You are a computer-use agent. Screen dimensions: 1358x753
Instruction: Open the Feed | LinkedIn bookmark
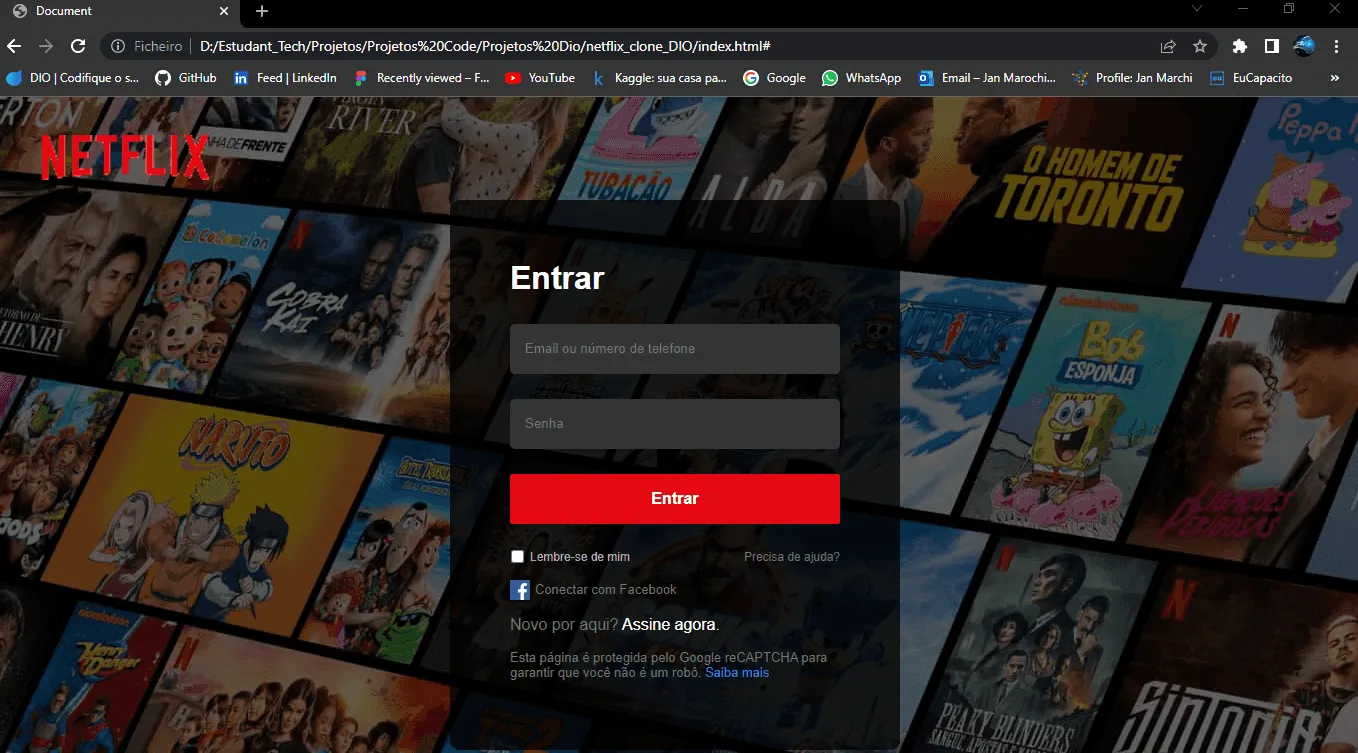[x=285, y=77]
